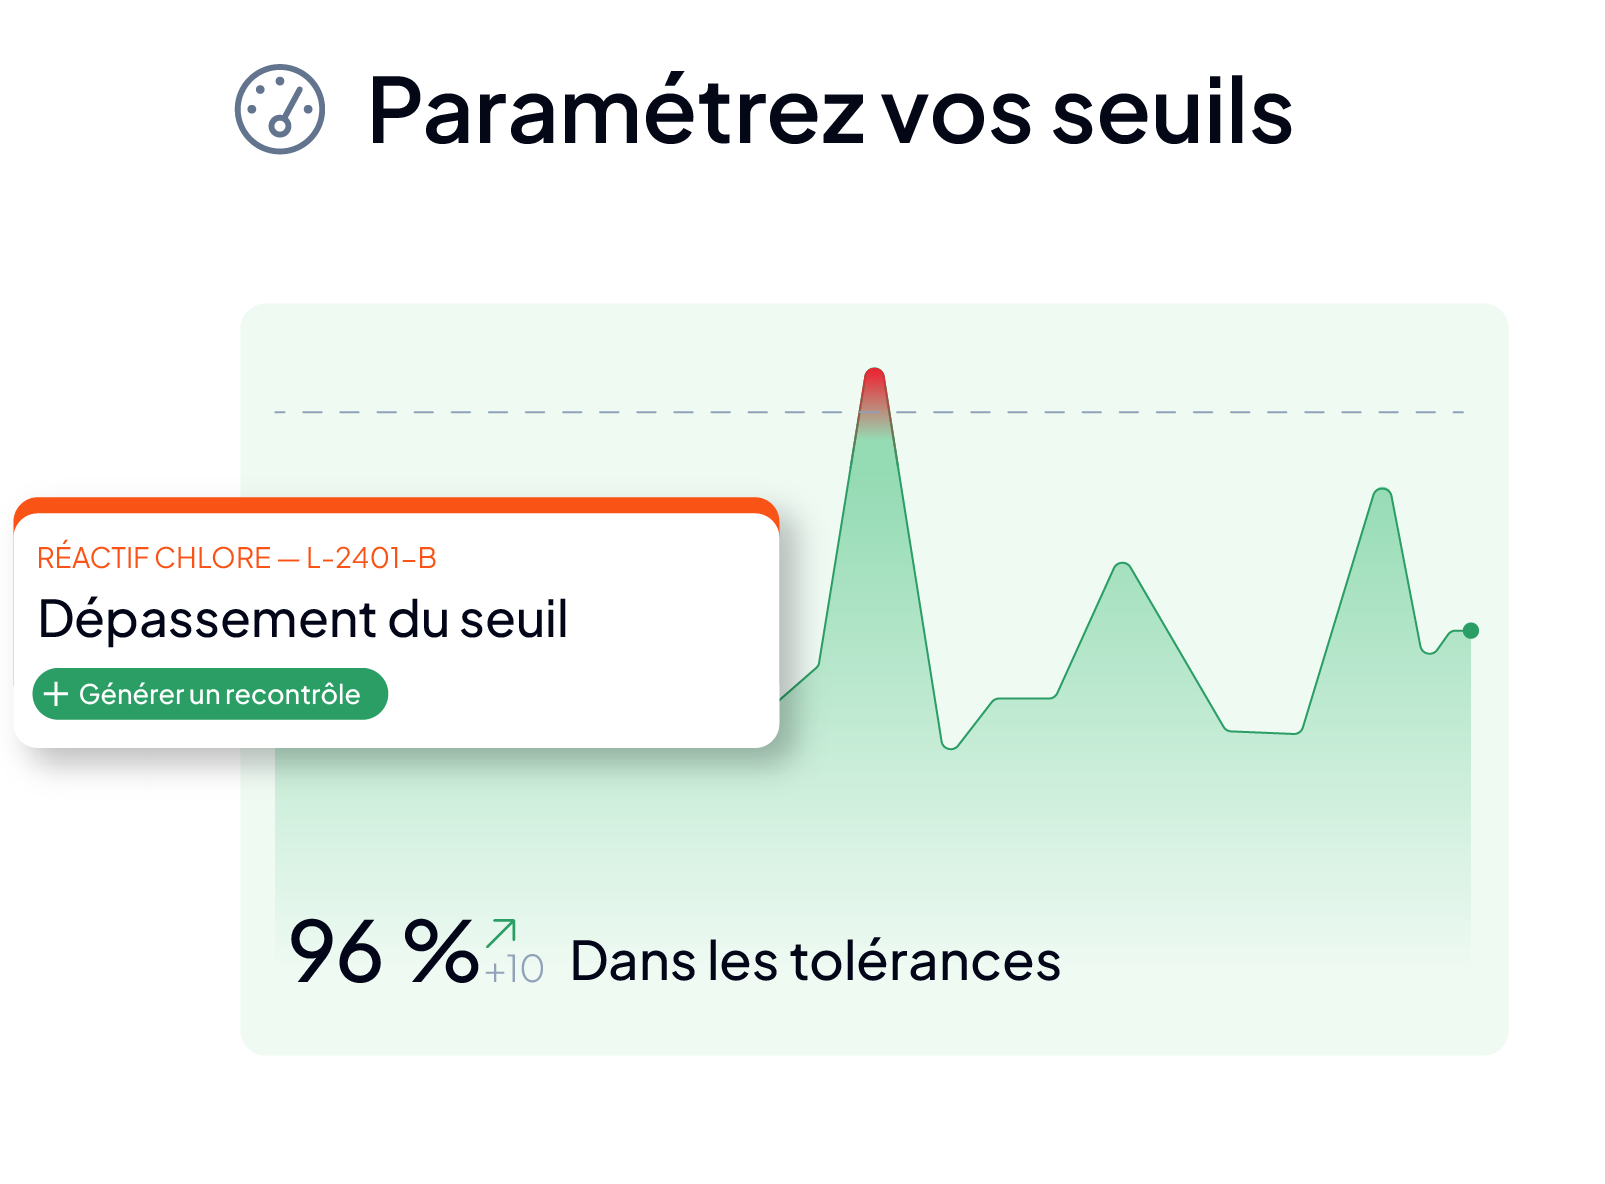The image size is (1605, 1184).
Task: Click the 96 % value
Action: (x=383, y=952)
